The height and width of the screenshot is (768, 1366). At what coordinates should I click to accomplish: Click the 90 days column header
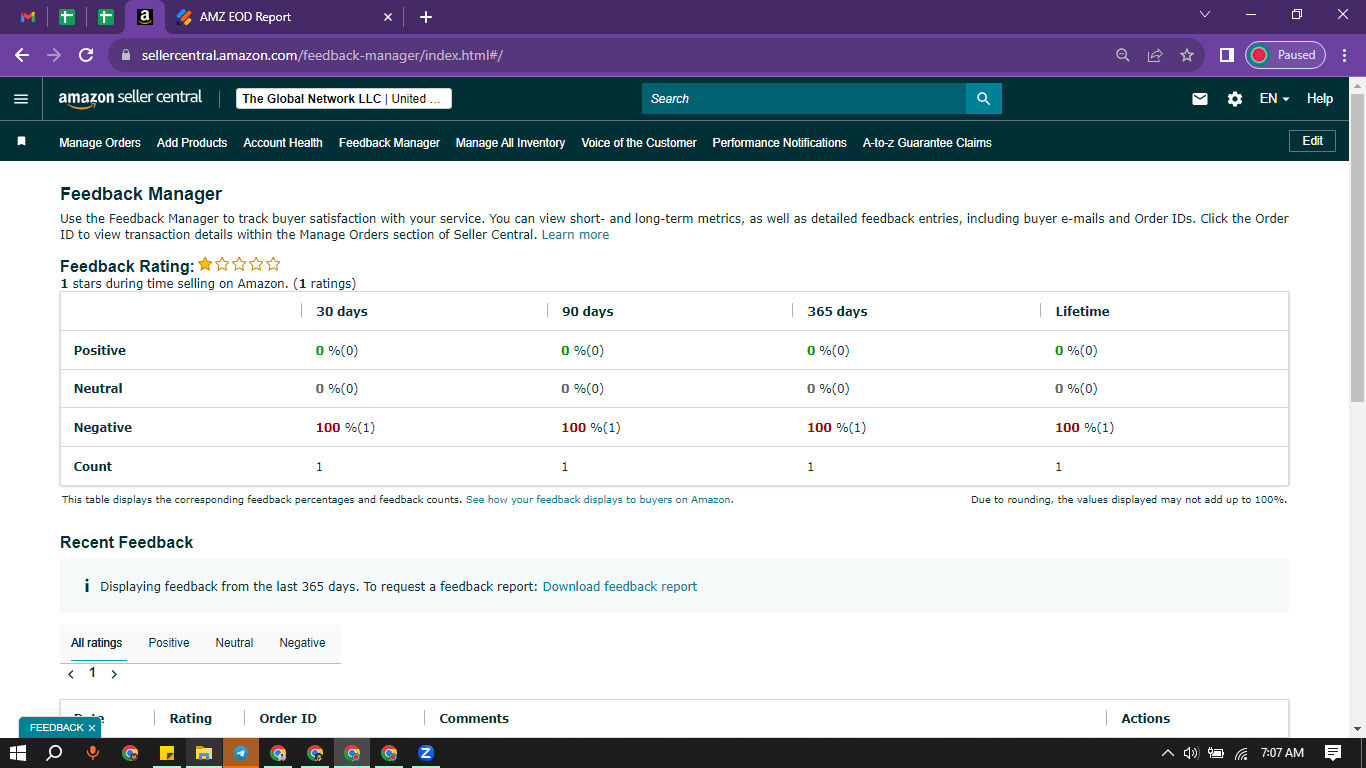point(588,312)
